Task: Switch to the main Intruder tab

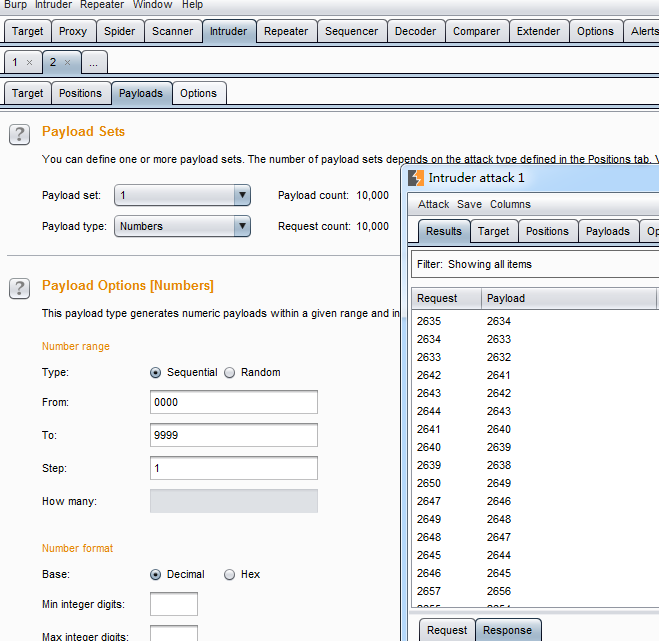Action: click(x=229, y=32)
